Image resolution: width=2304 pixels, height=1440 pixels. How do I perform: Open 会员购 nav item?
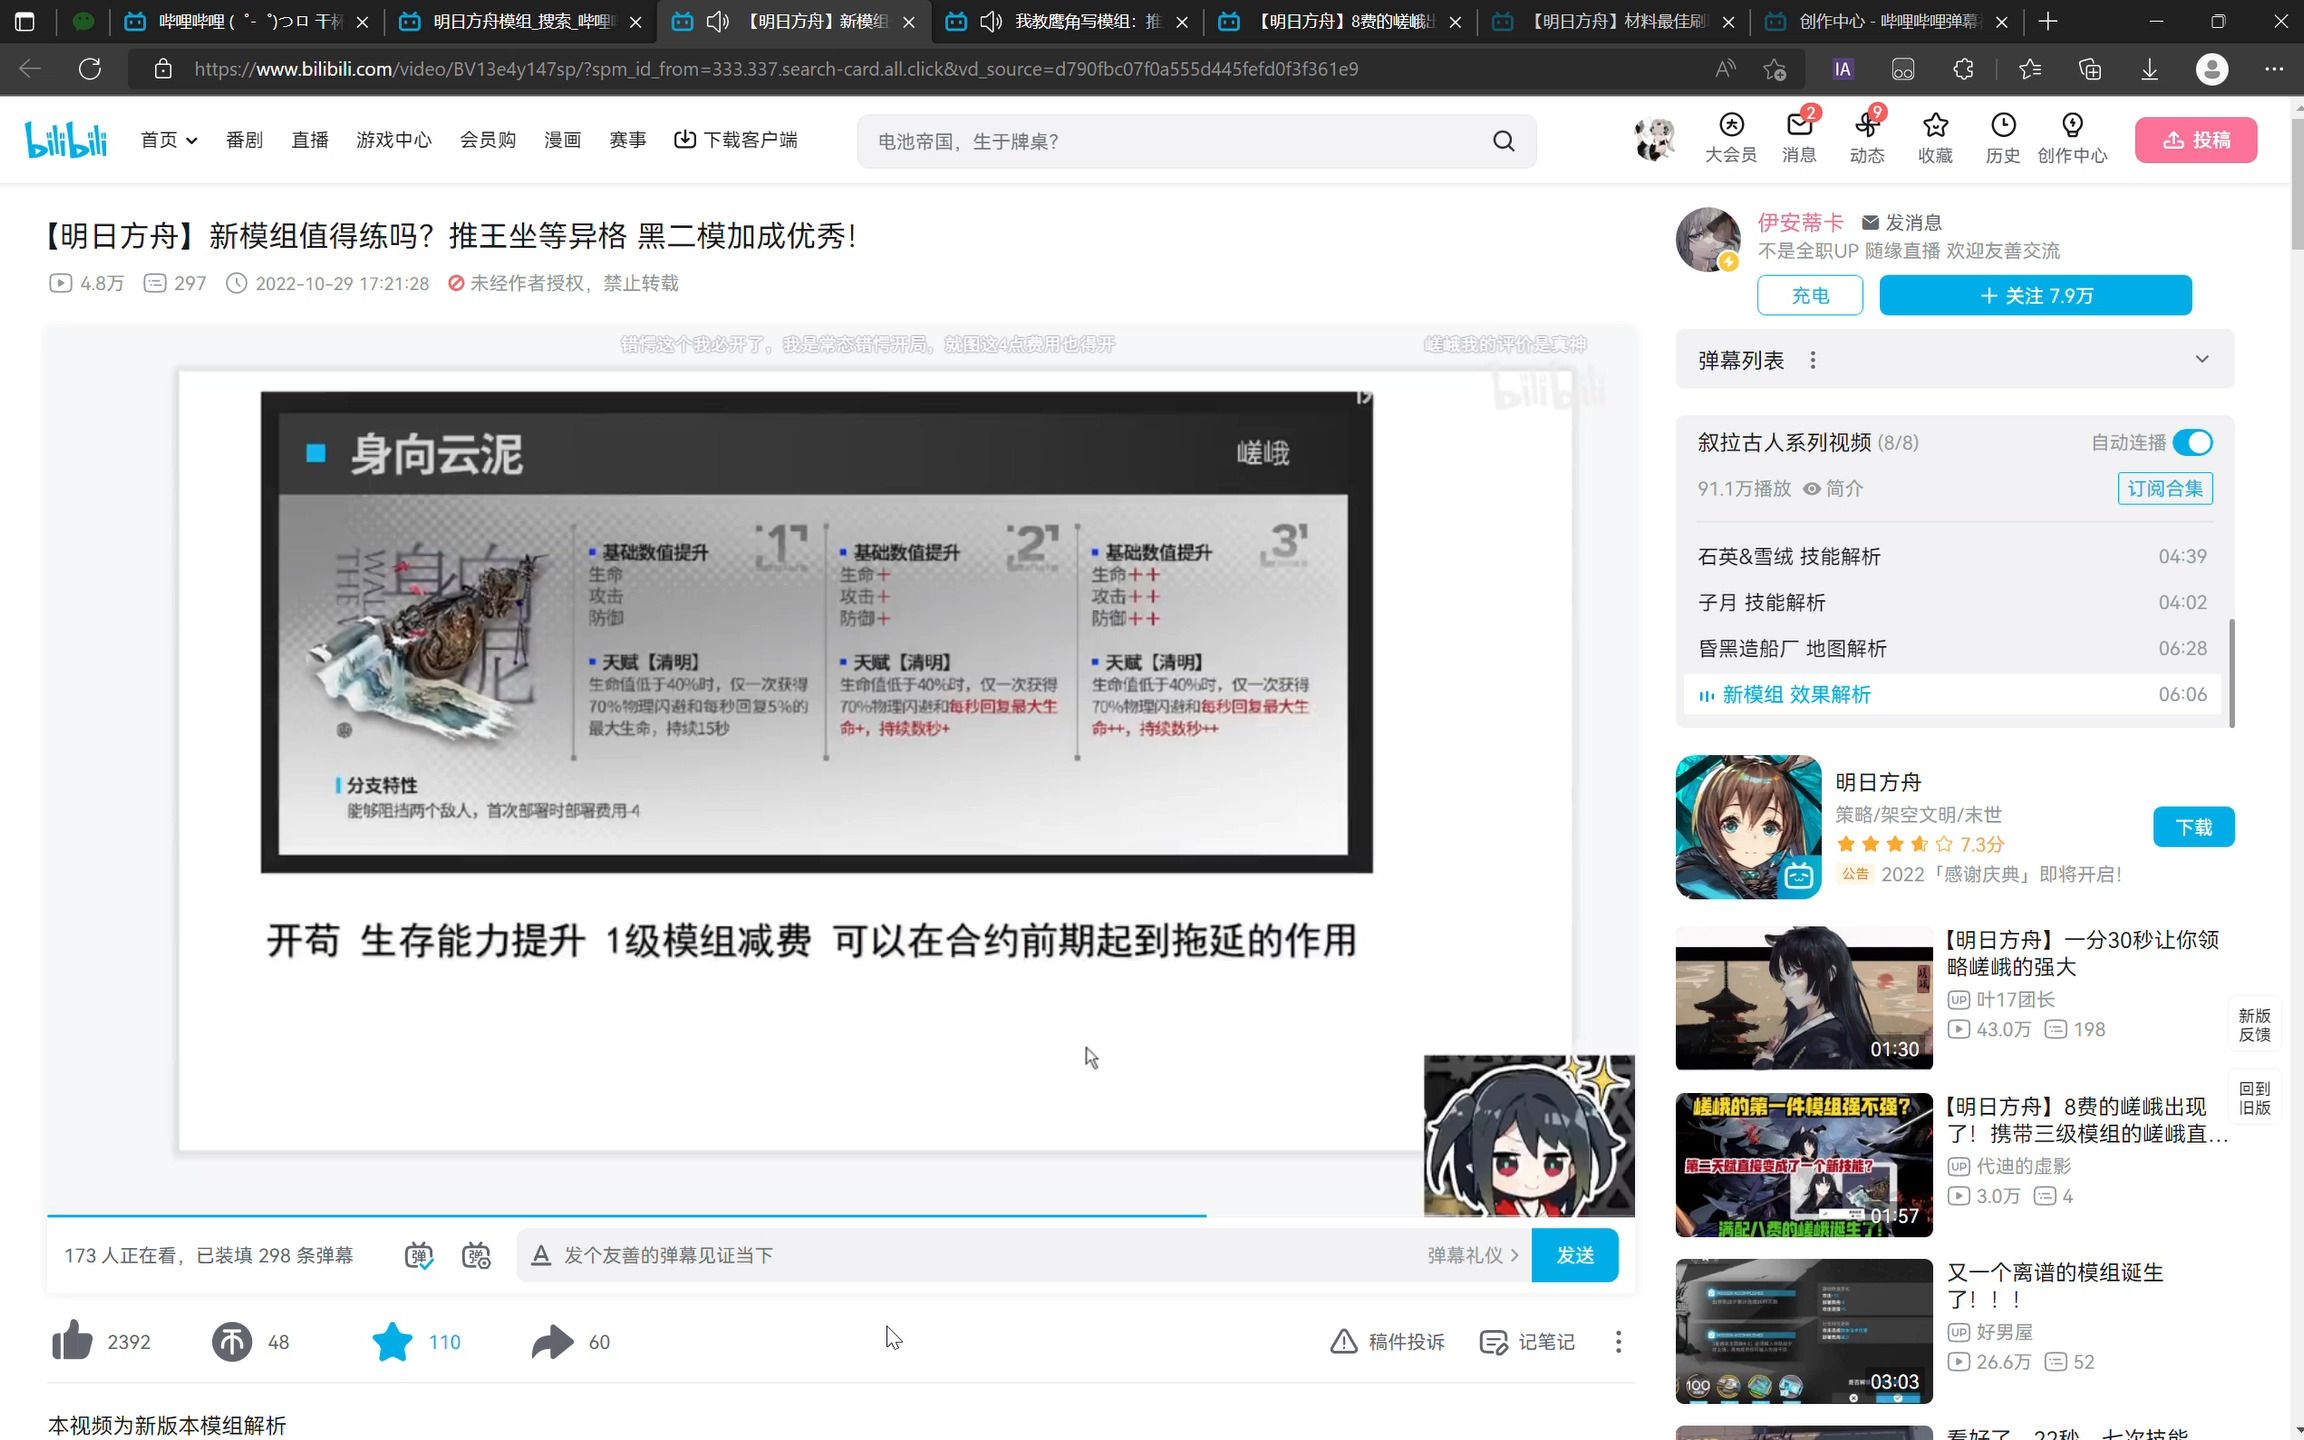click(x=488, y=140)
